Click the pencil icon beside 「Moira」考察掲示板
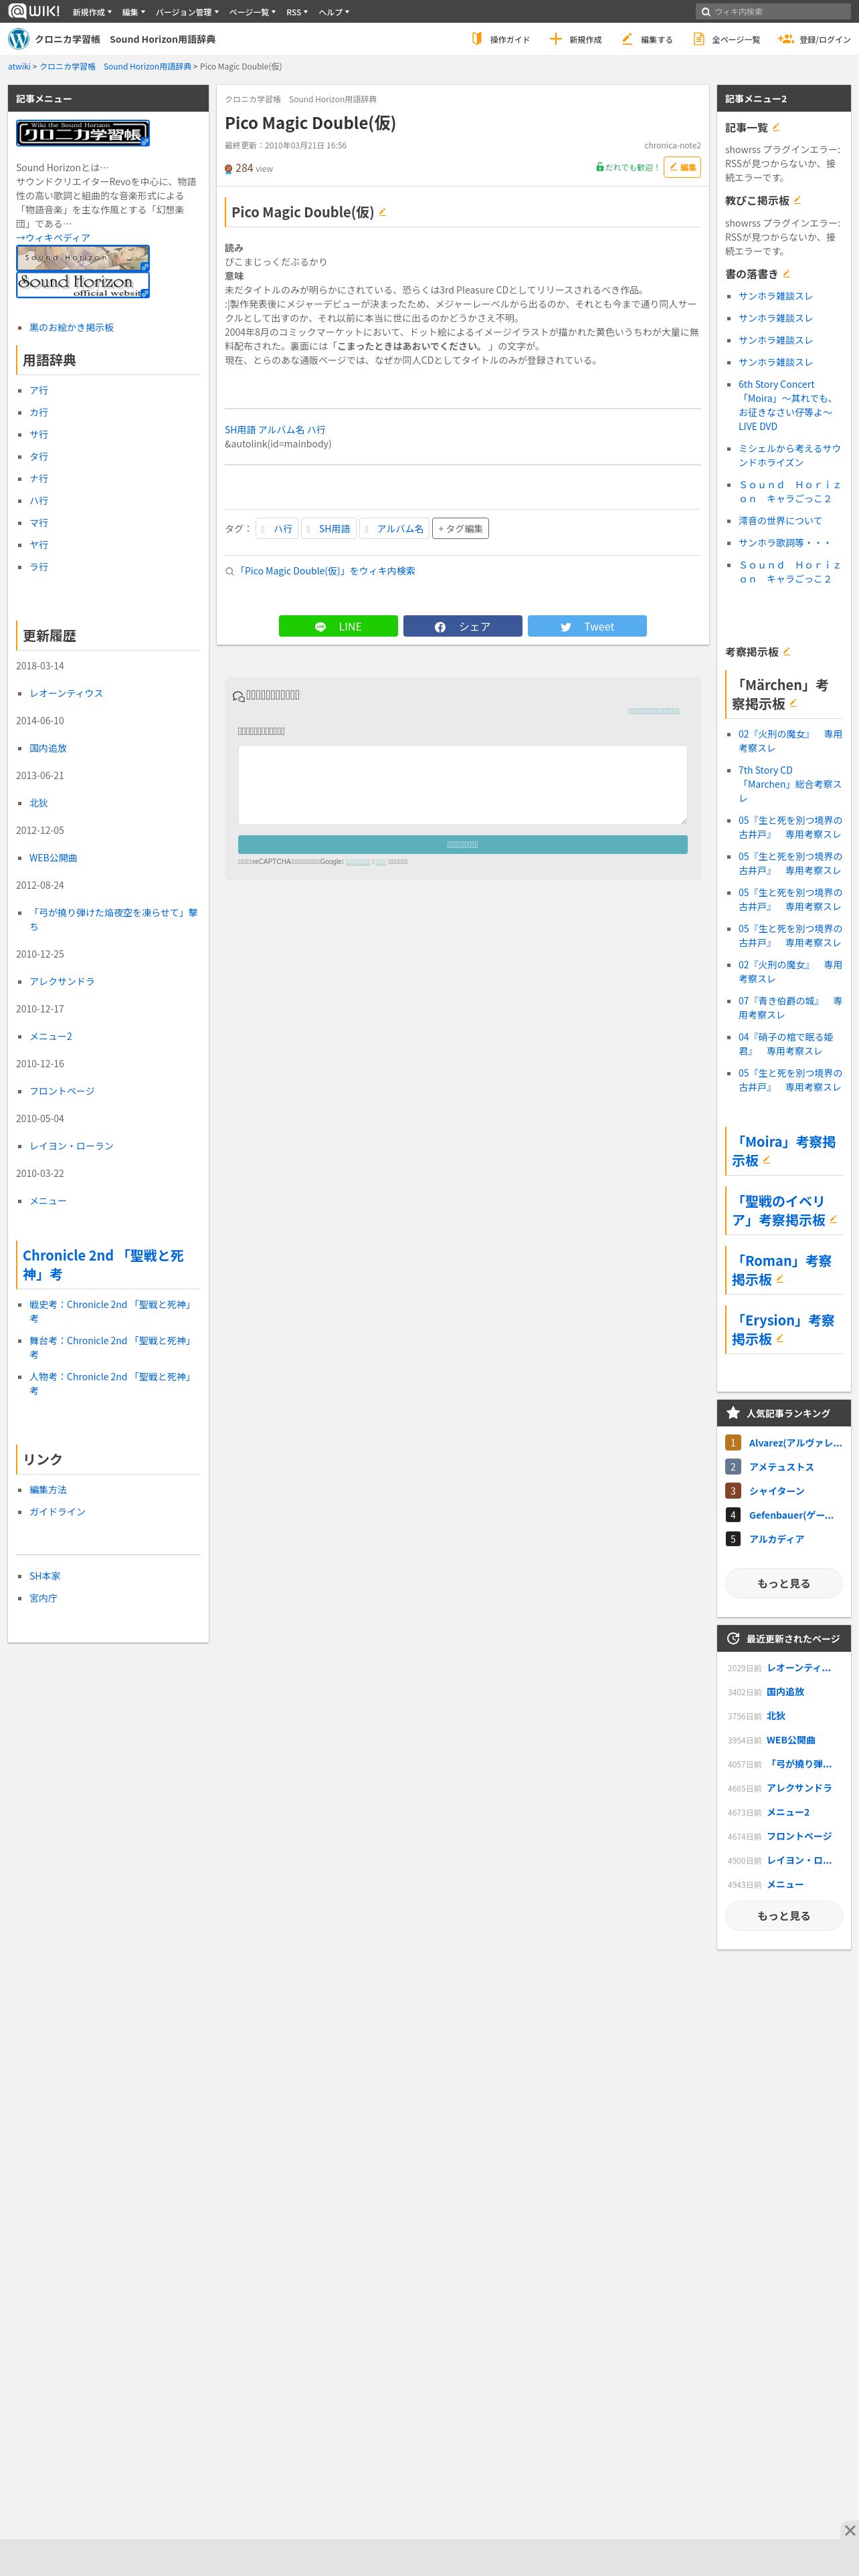 [x=766, y=1160]
